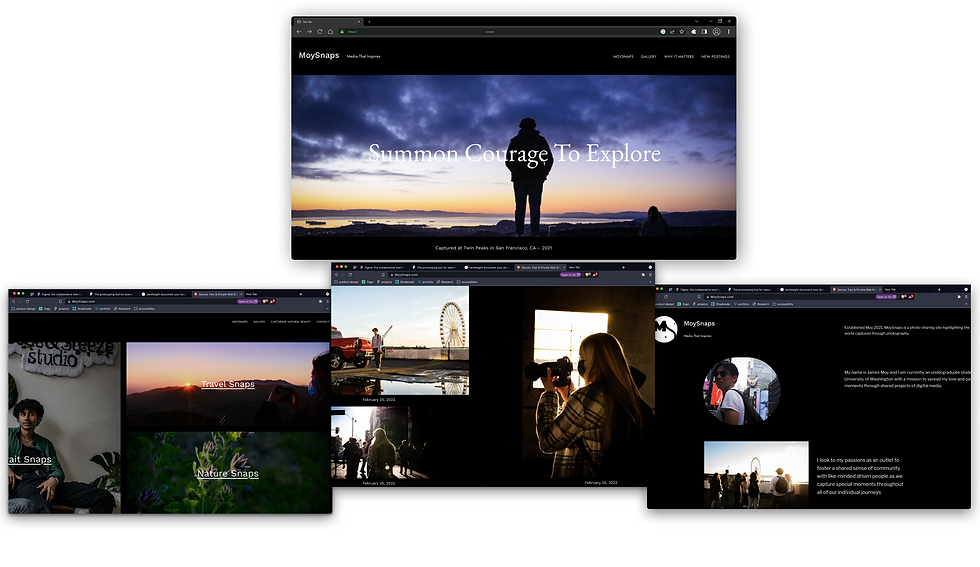This screenshot has width=980, height=567.
Task: Open accessibility bookmark in bottom-right window
Action: 783,304
